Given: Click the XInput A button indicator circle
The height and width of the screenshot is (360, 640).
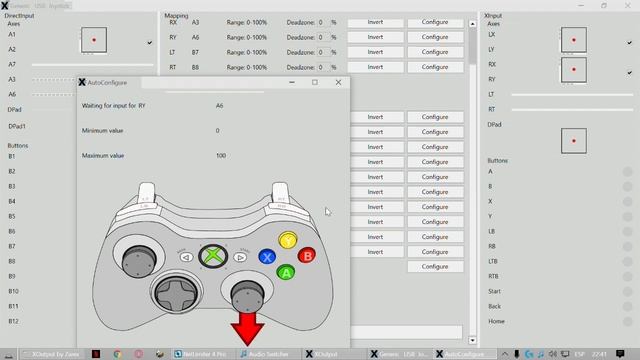Looking at the screenshot, I should tap(628, 171).
